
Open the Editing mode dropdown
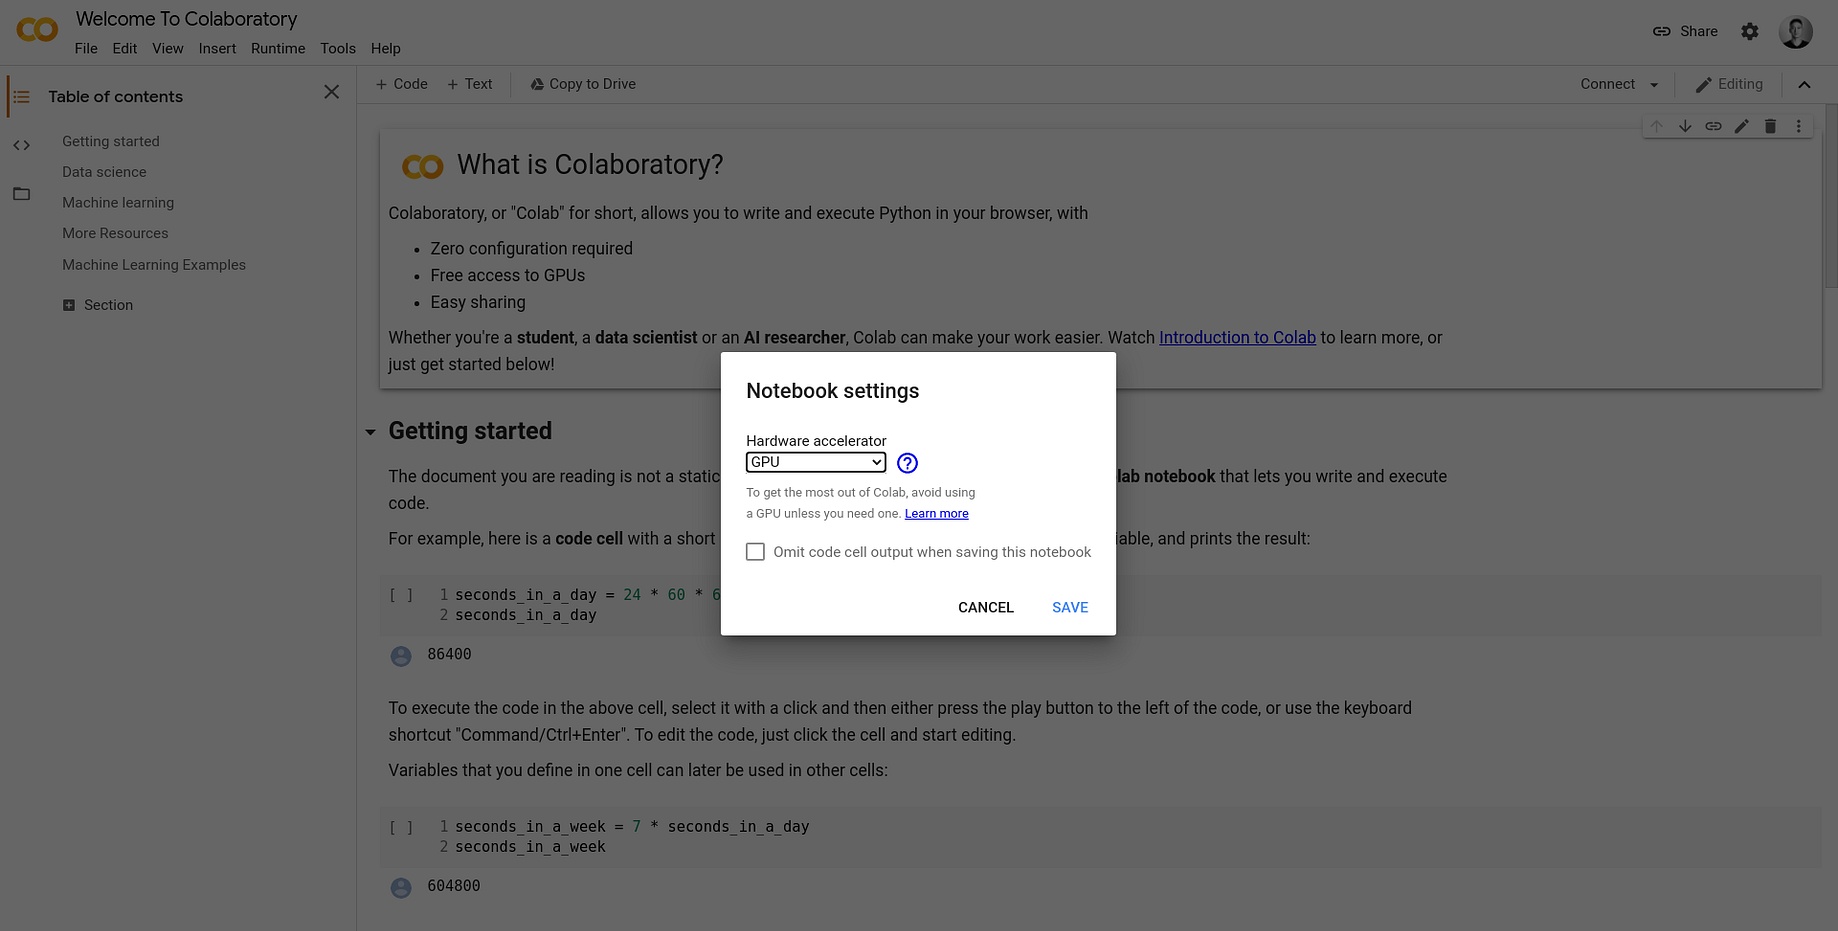[1729, 85]
